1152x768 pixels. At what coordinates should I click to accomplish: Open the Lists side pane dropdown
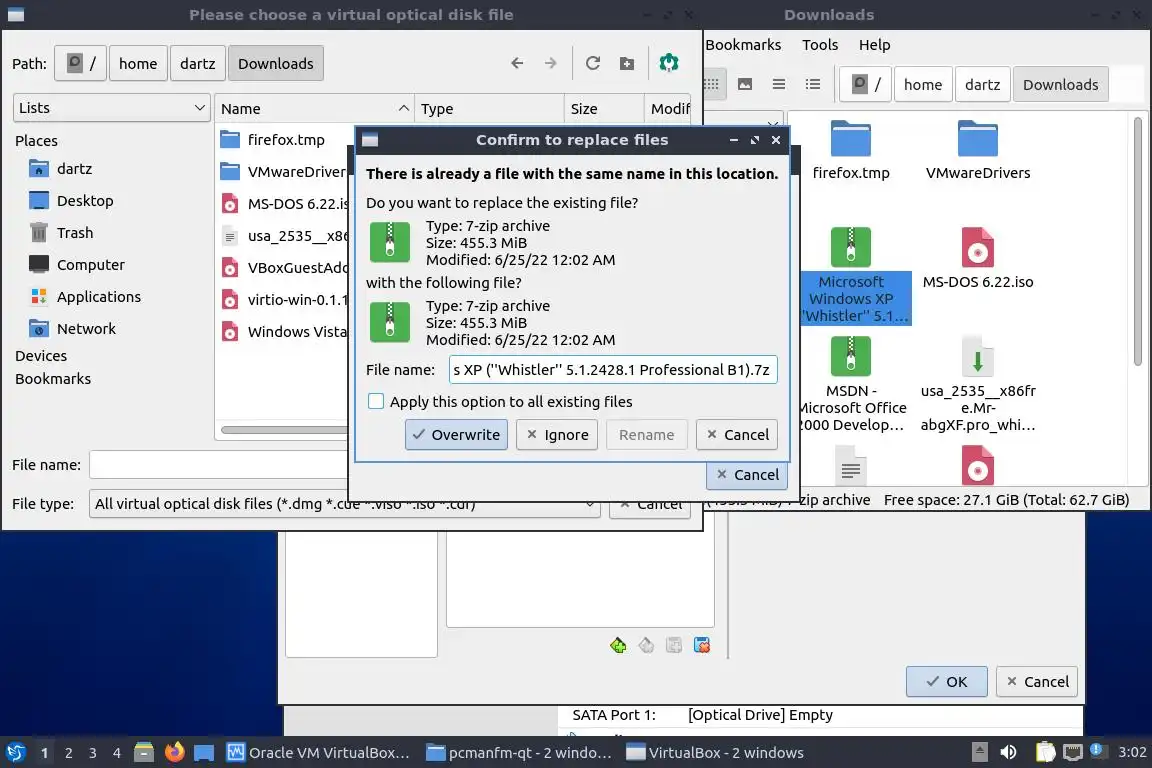[112, 108]
